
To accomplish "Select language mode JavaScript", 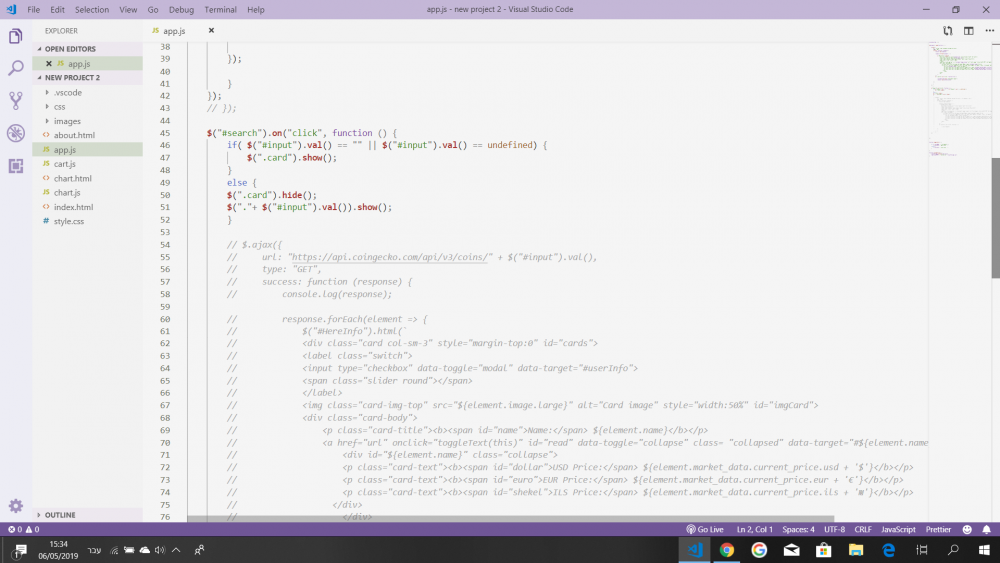I will pyautogui.click(x=898, y=529).
